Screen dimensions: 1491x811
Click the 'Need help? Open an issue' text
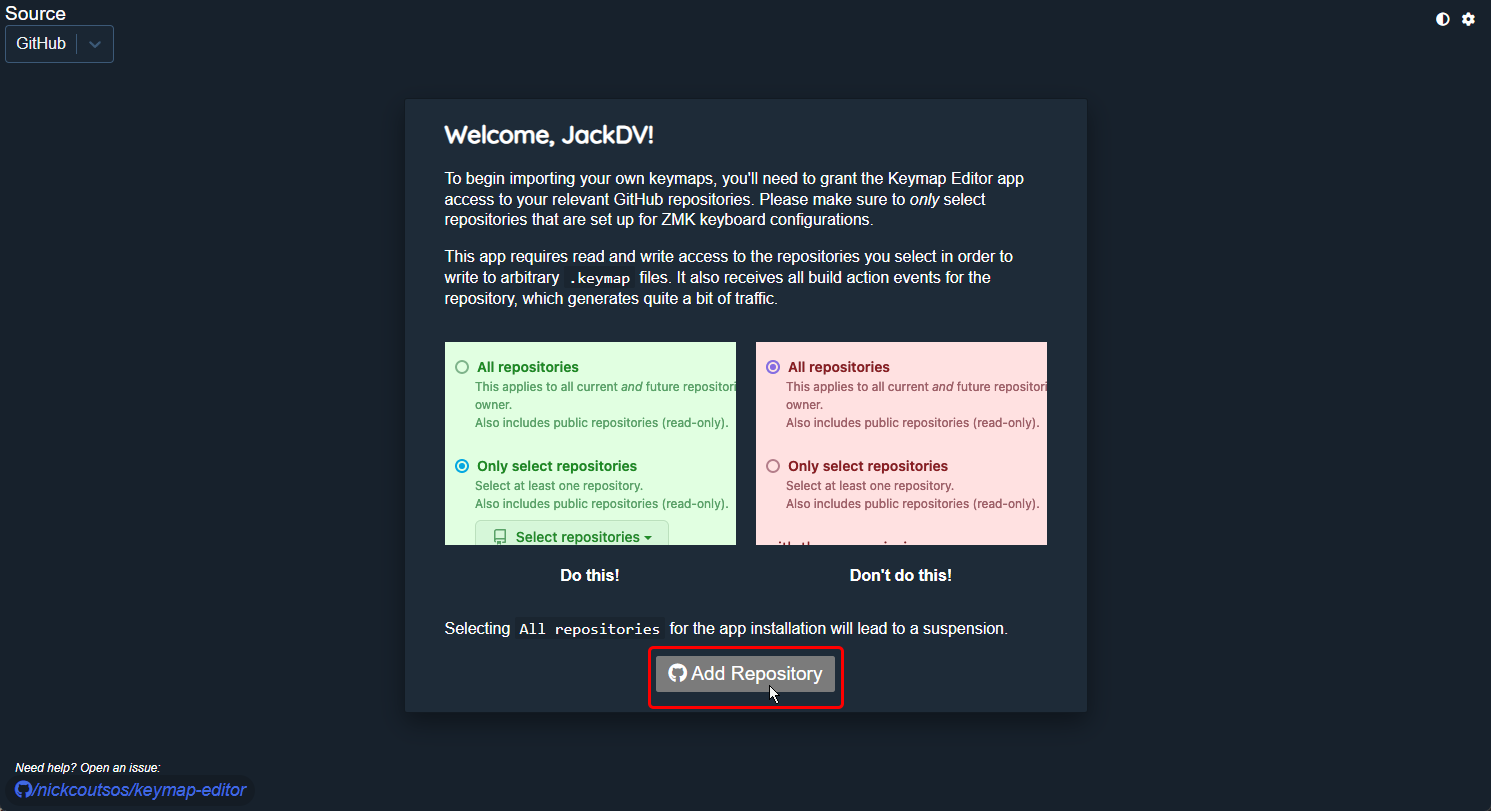click(88, 767)
